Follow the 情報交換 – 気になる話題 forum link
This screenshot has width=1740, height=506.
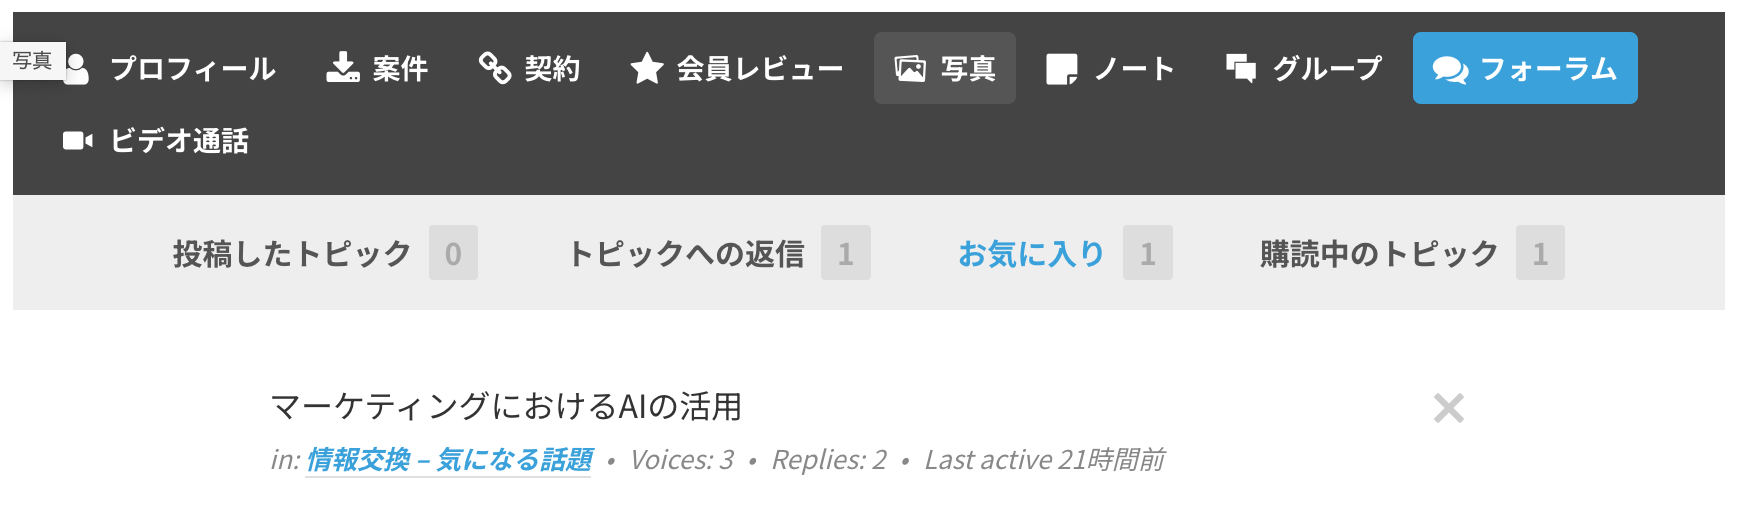(x=448, y=460)
